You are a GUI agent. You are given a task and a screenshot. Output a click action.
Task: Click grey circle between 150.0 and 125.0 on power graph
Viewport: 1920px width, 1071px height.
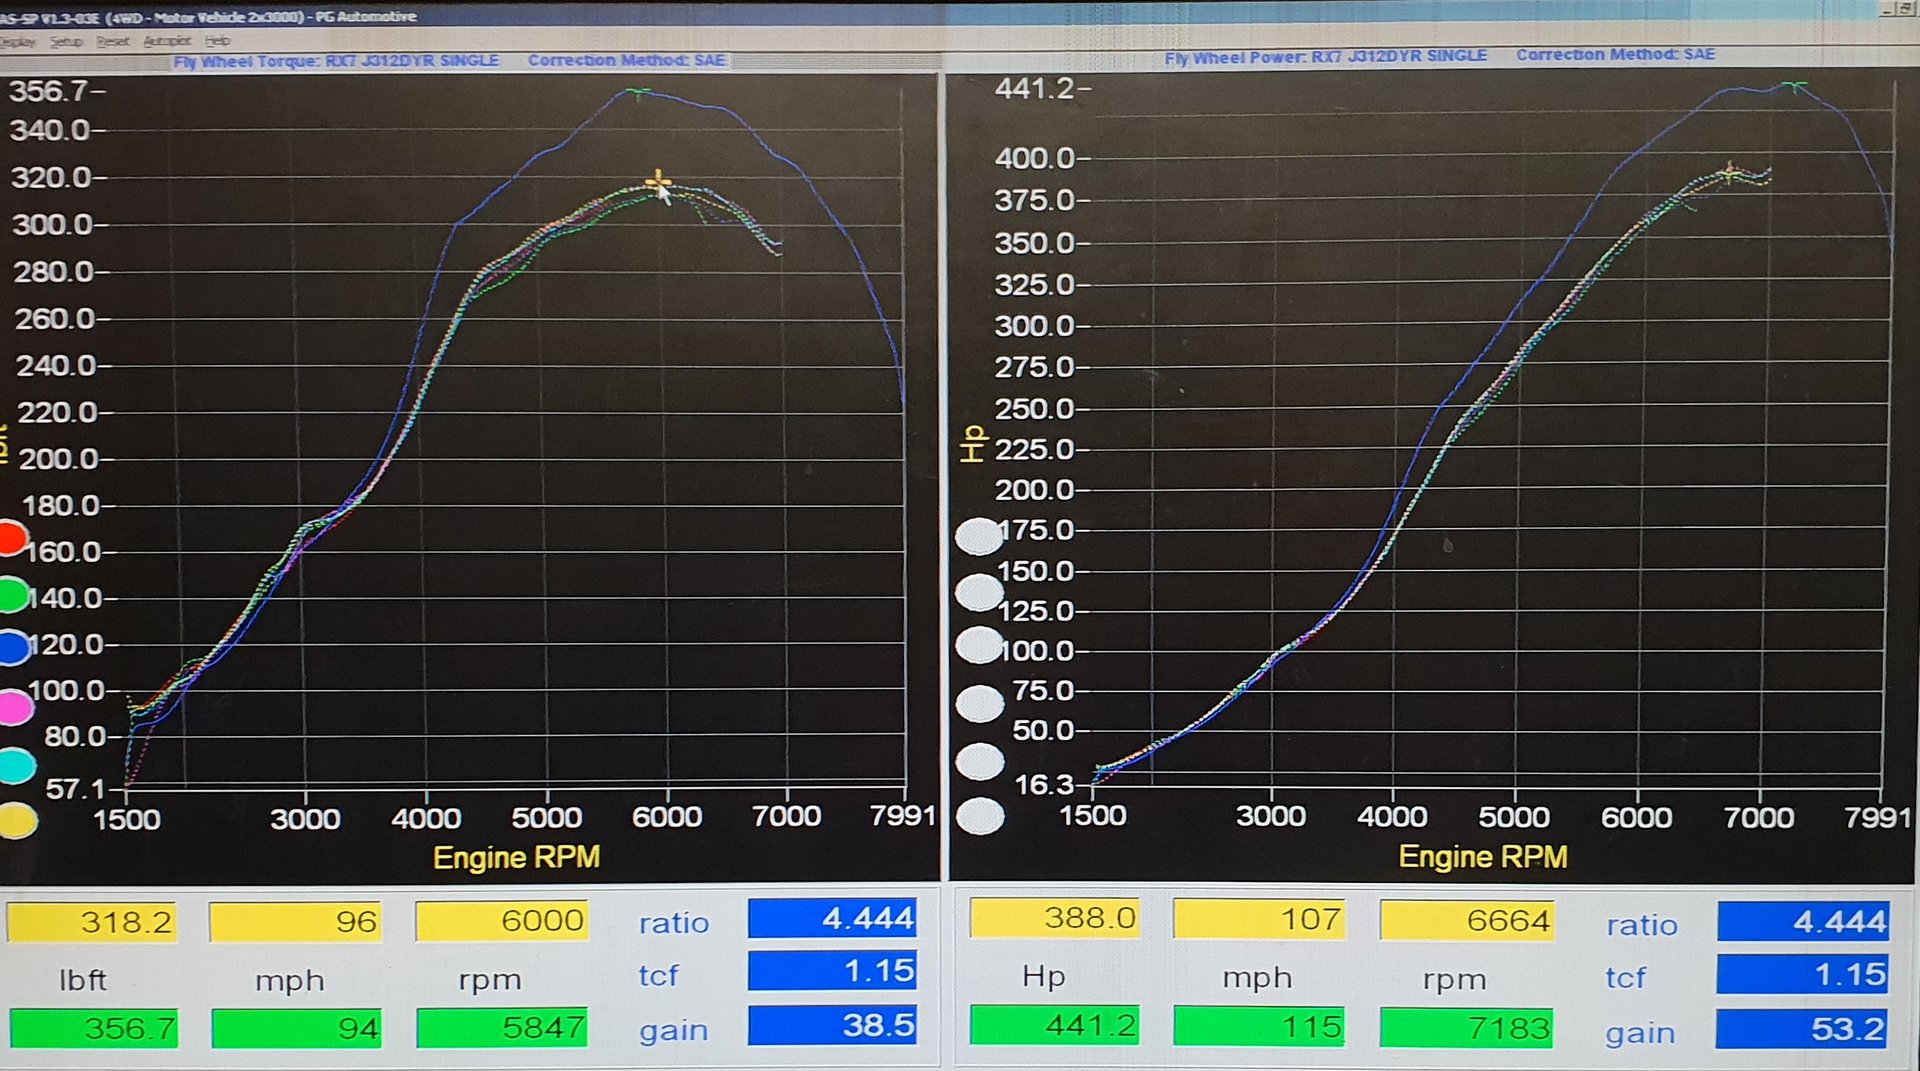point(979,593)
